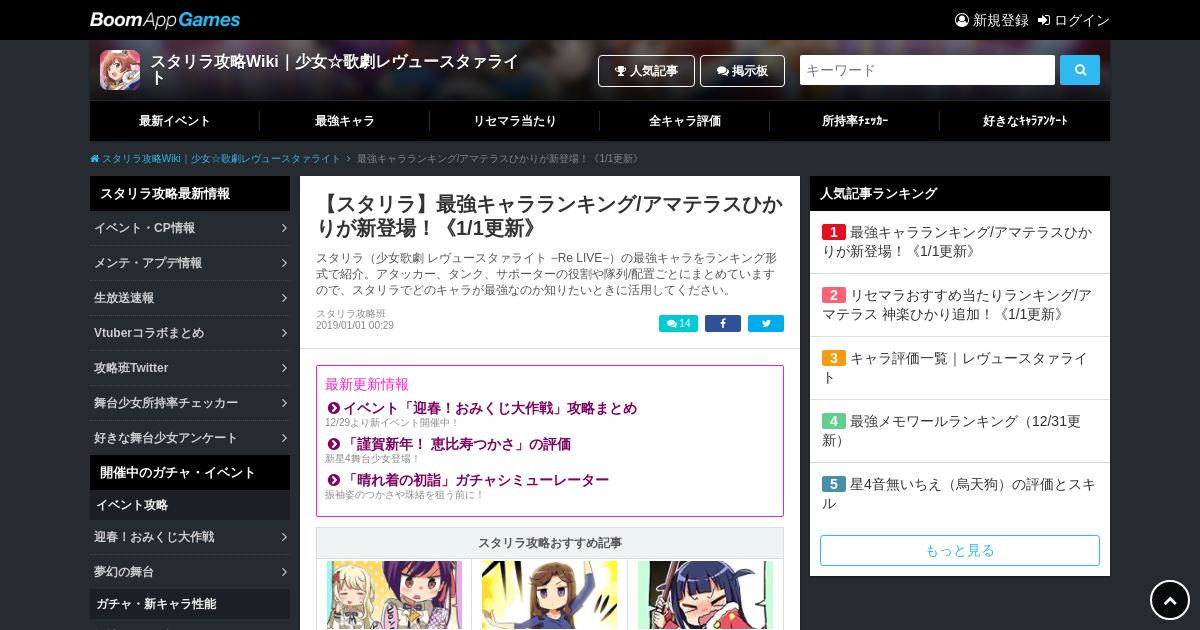Image resolution: width=1200 pixels, height=630 pixels.
Task: Click ログイン link
Action: click(x=1082, y=20)
